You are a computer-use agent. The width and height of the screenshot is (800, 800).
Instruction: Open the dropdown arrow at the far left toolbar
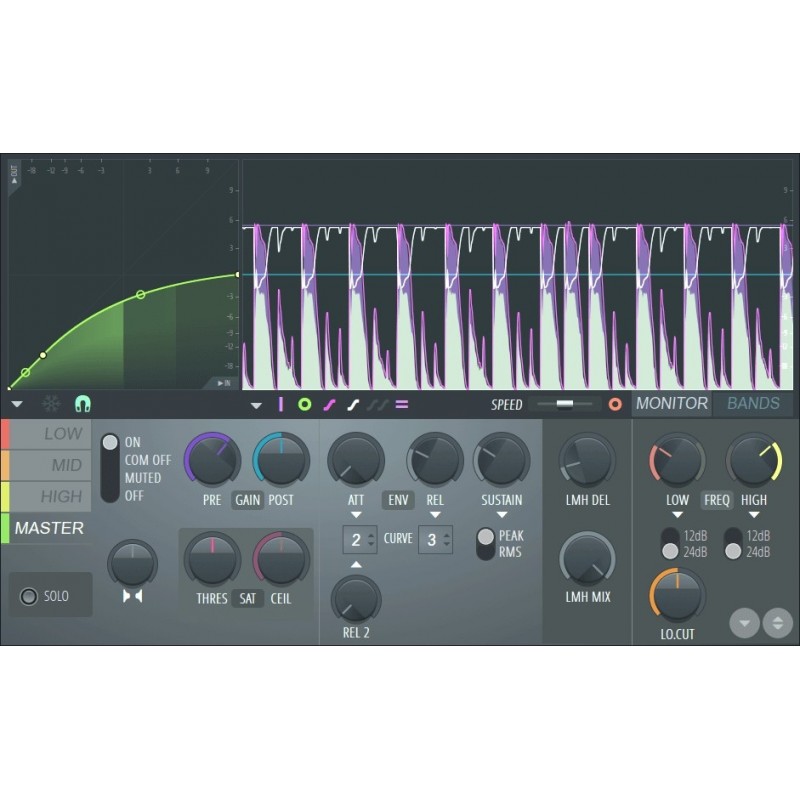coord(17,403)
